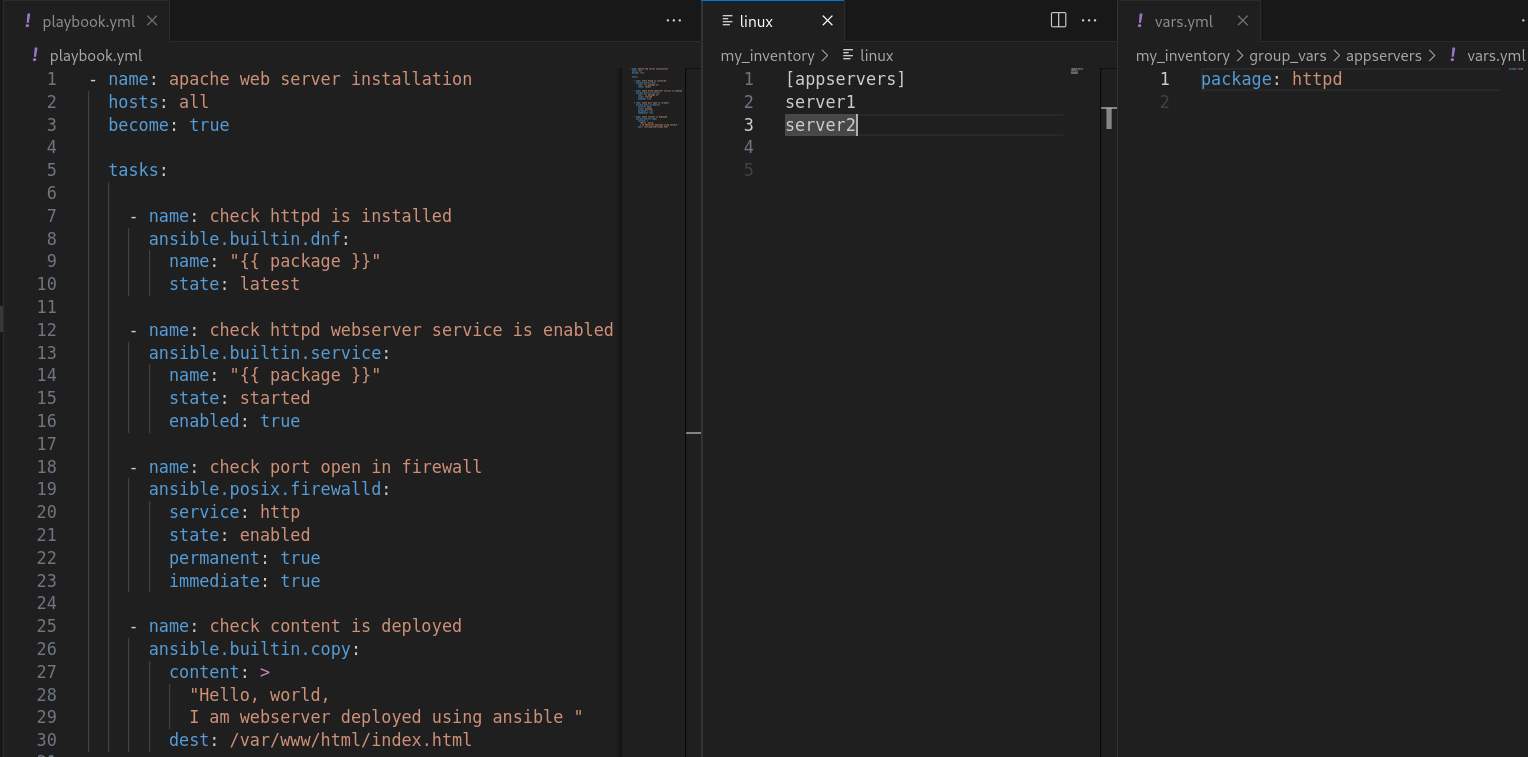Click warning icon in the vars.yml breadcrumb
Viewport: 1528px width, 757px height.
click(x=1452, y=55)
